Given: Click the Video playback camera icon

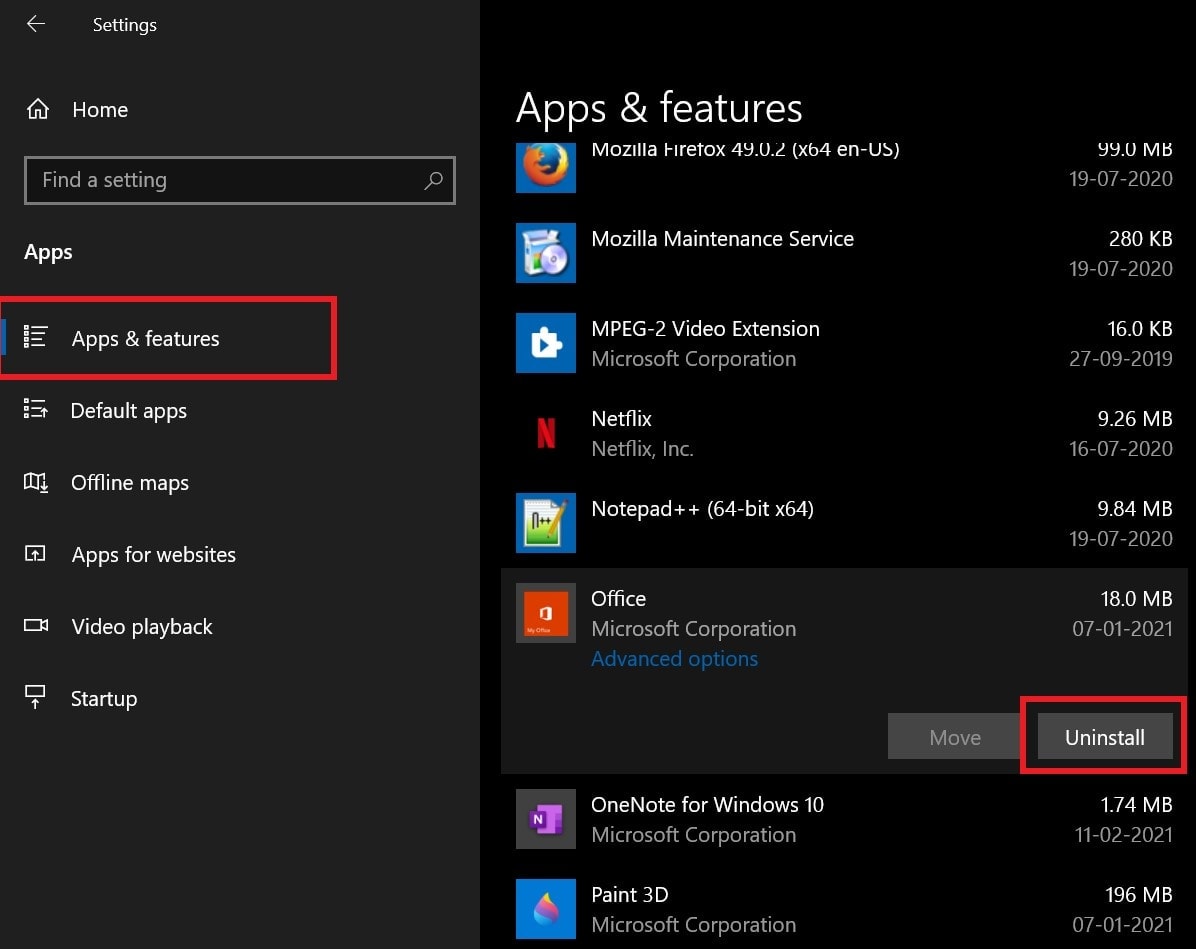Looking at the screenshot, I should [x=36, y=626].
